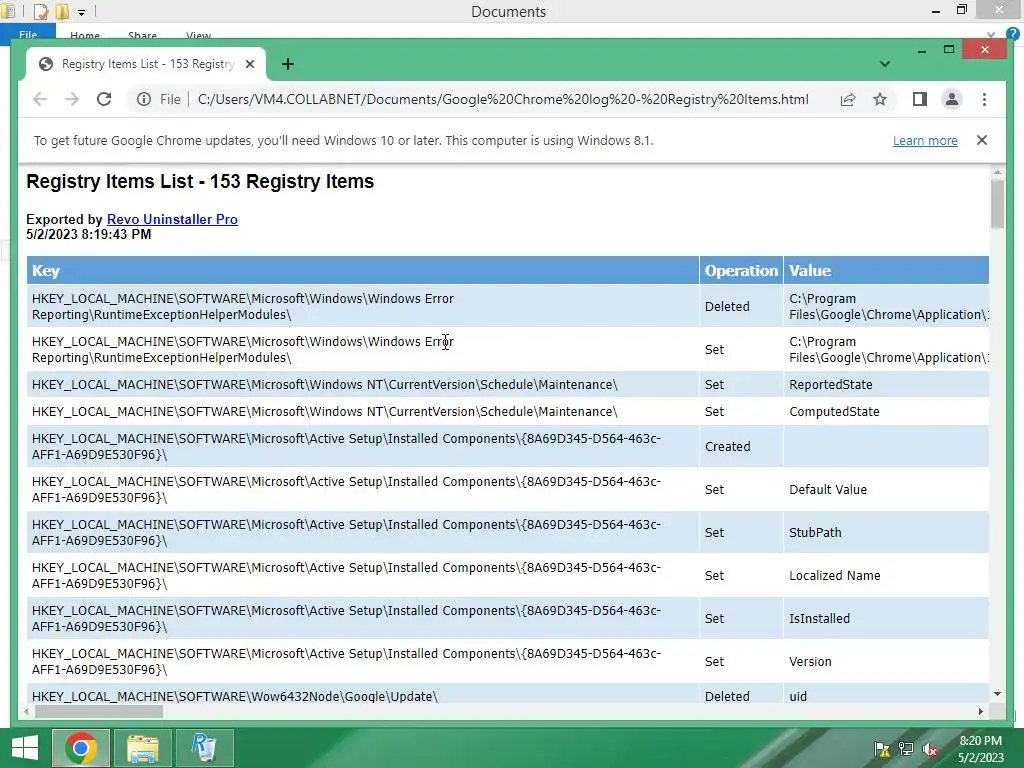This screenshot has height=768, width=1024.
Task: Open the Revo Uninstaller taskbar icon
Action: click(204, 748)
